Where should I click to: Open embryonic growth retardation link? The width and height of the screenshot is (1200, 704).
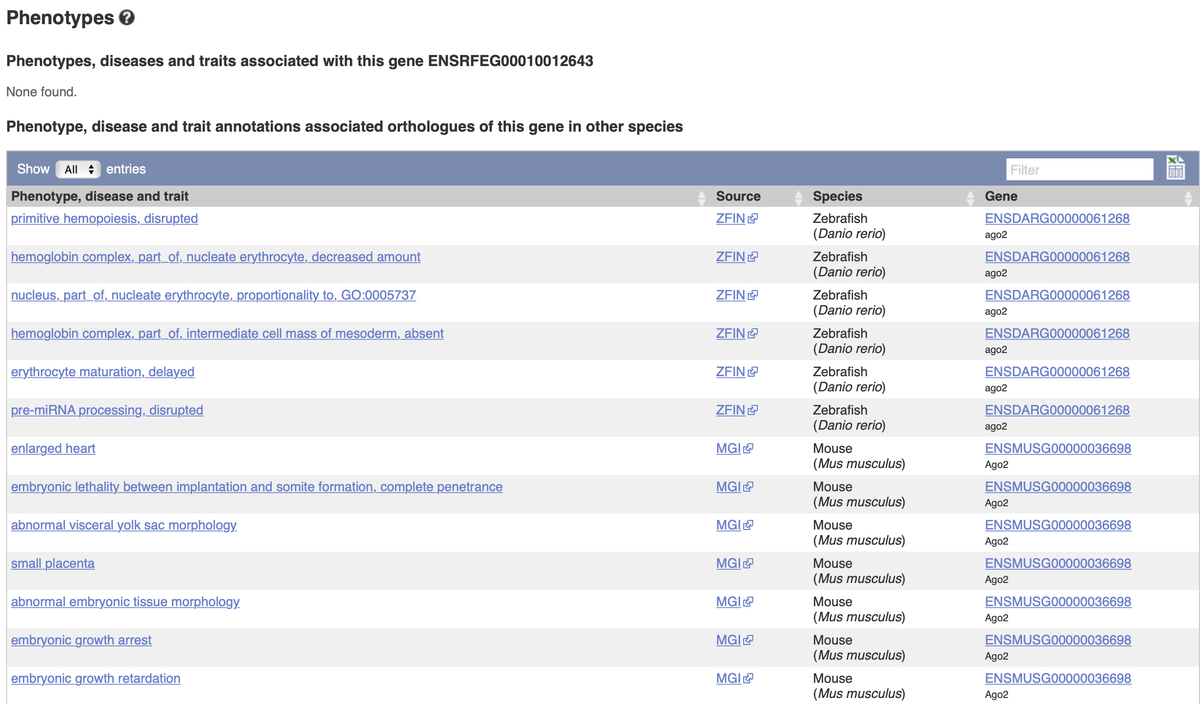point(96,678)
